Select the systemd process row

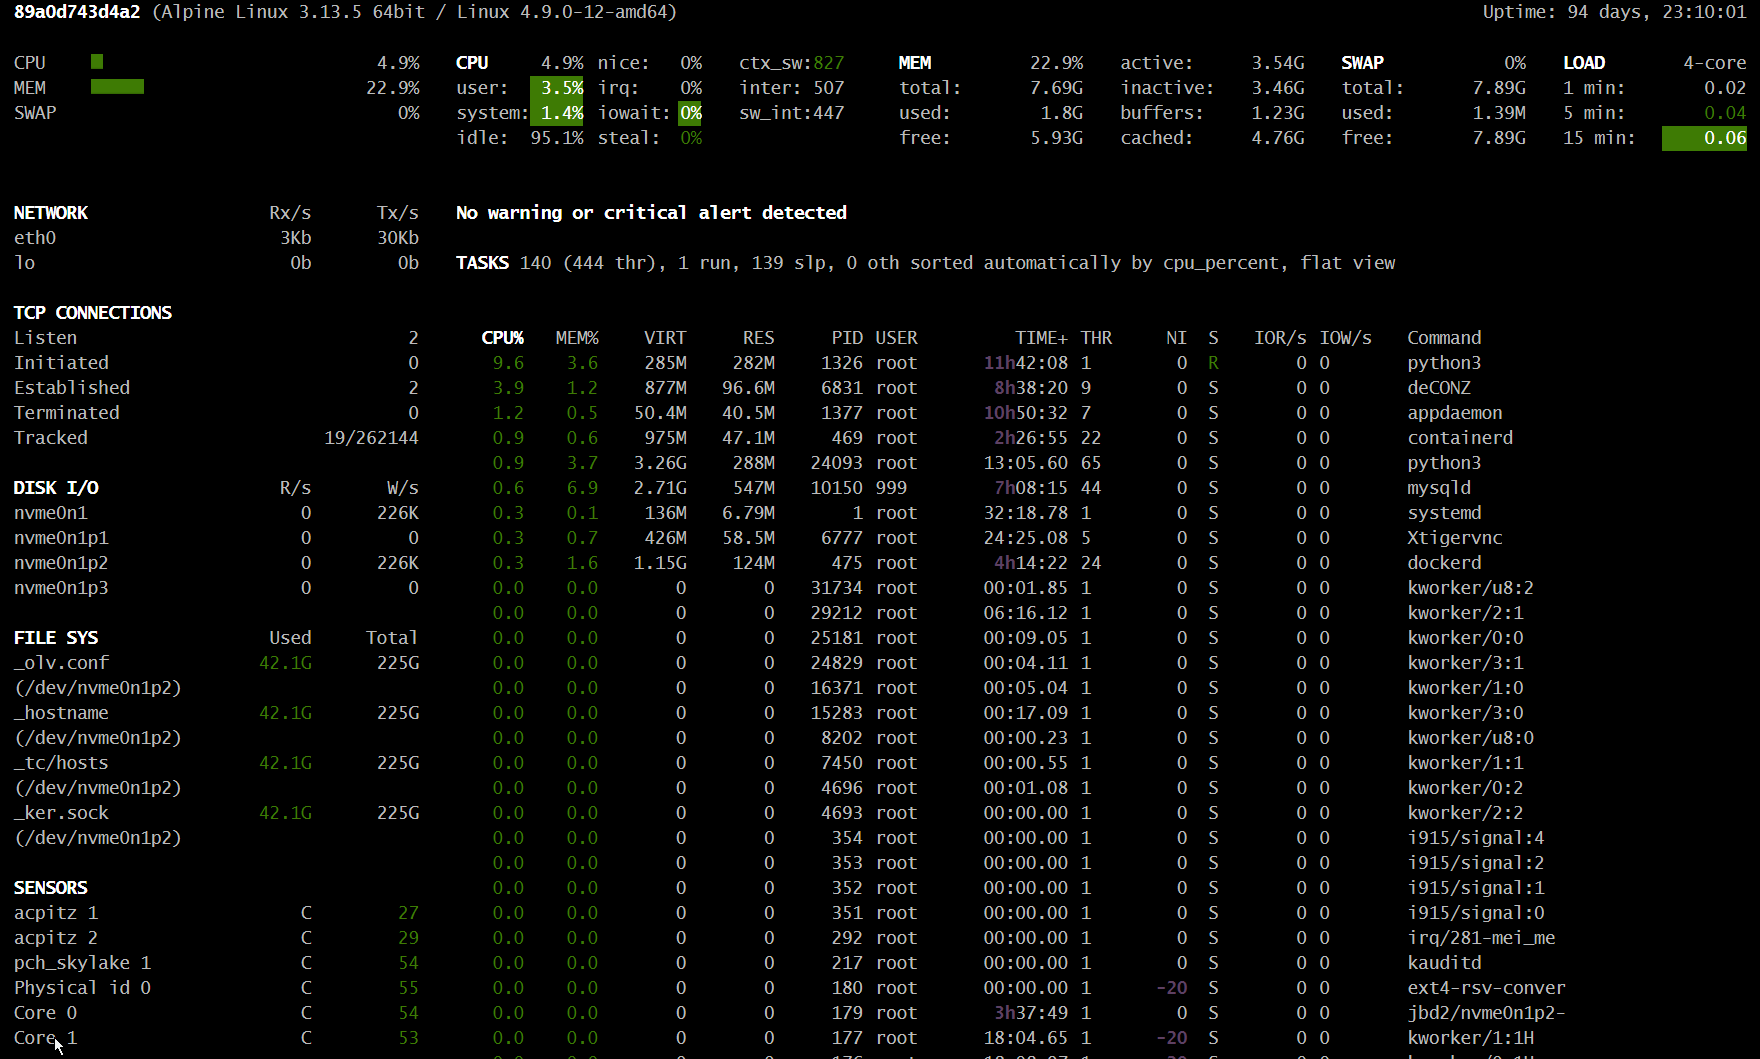click(987, 513)
